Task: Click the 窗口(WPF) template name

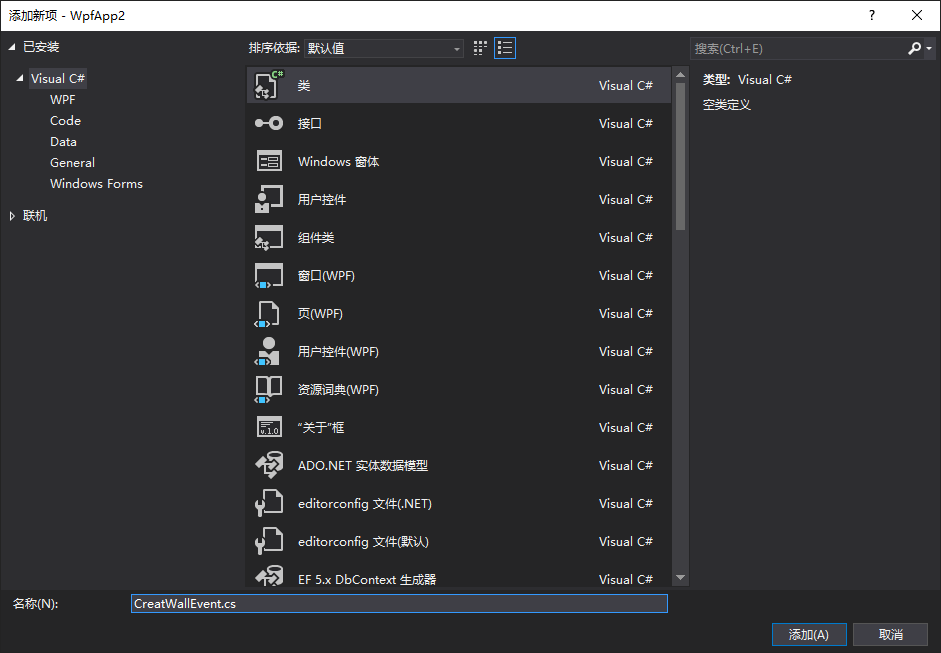Action: pos(326,275)
